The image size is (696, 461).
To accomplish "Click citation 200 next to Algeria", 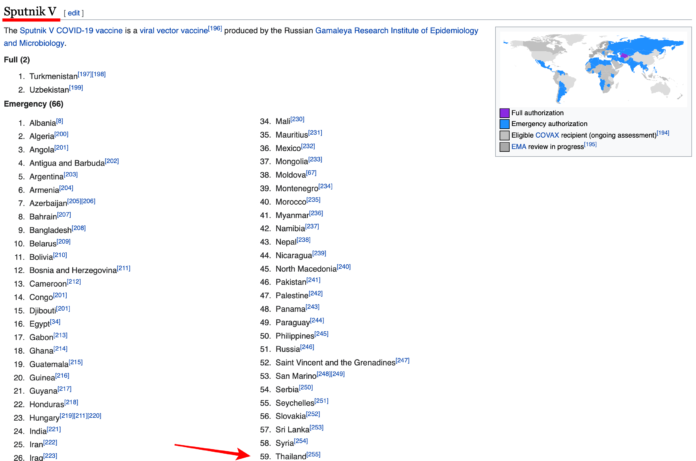I will pyautogui.click(x=61, y=134).
